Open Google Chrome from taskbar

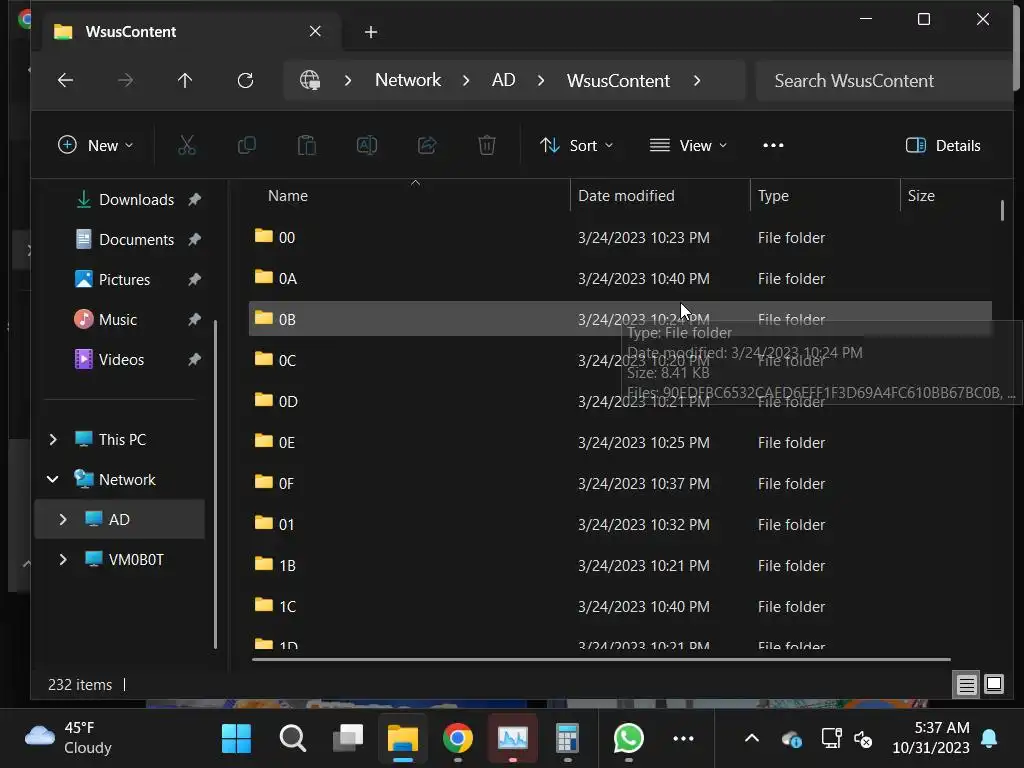coord(458,739)
